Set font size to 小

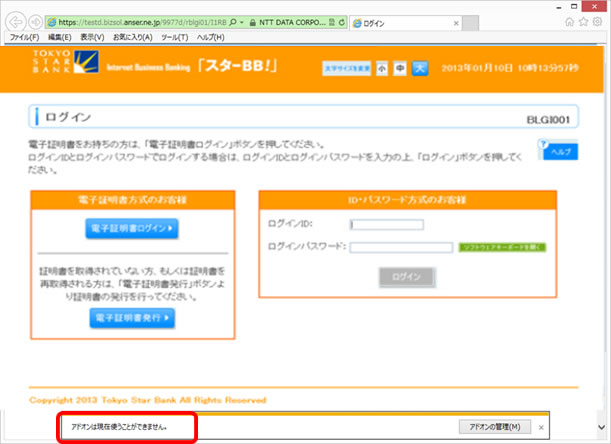coord(382,69)
